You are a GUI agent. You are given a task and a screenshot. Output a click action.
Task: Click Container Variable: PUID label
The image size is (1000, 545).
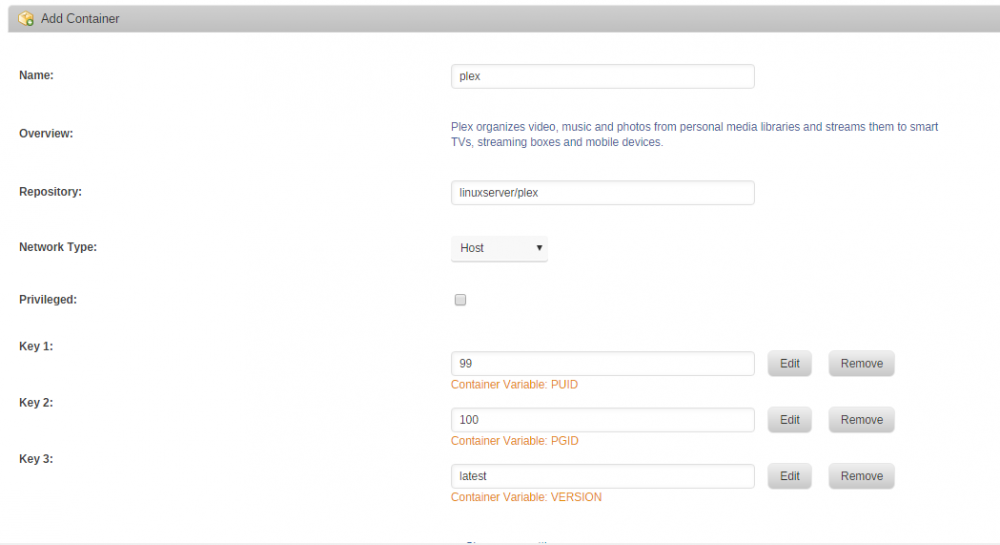pos(515,384)
